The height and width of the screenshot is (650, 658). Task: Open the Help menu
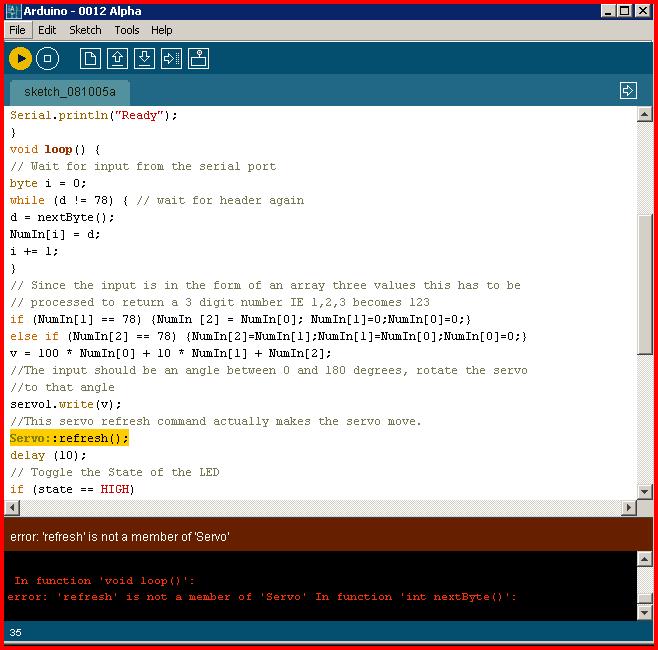162,30
